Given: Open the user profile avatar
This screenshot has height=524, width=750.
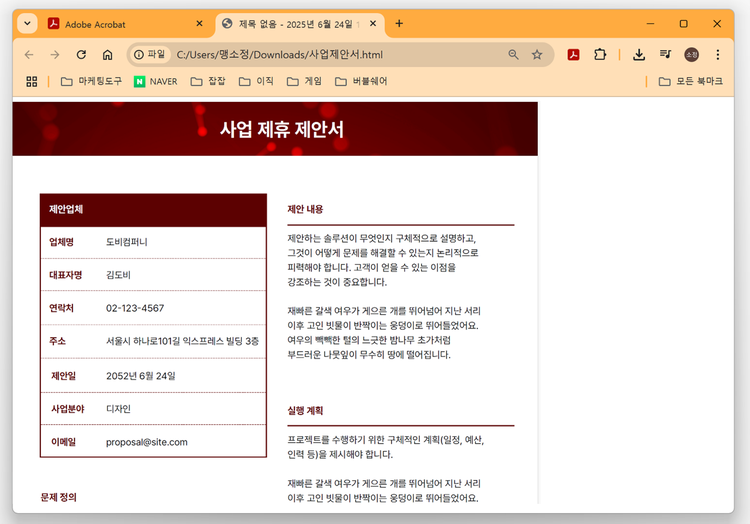Looking at the screenshot, I should [691, 55].
